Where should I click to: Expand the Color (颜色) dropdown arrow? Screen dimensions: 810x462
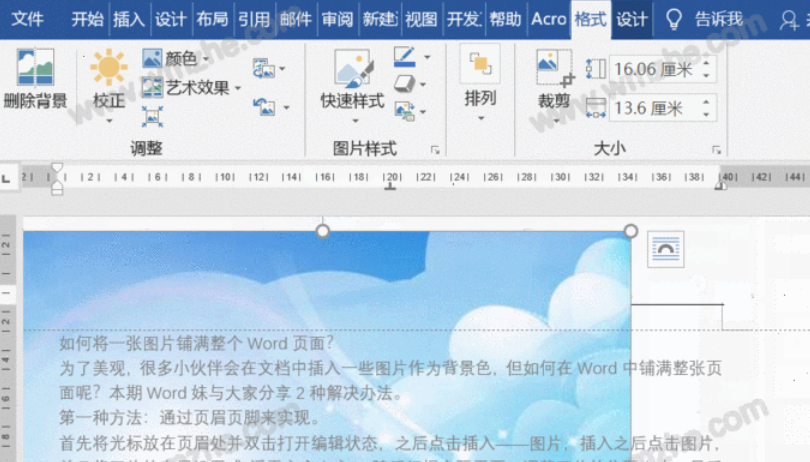(x=206, y=58)
